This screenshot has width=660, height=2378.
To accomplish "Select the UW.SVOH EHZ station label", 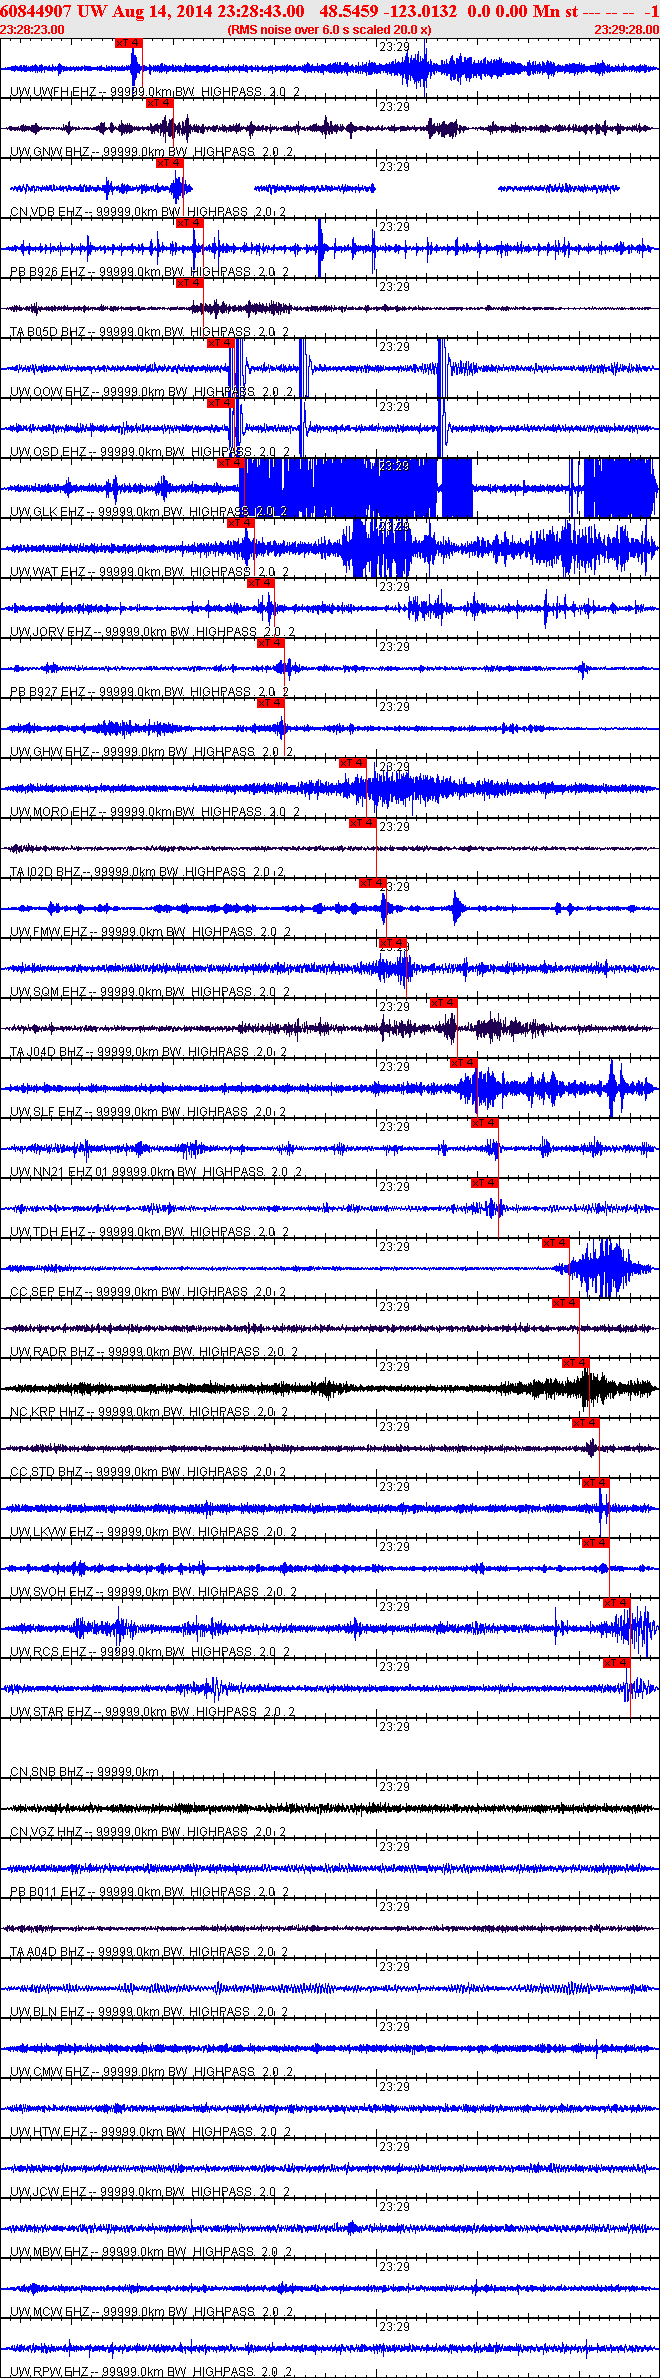I will click(x=52, y=1592).
